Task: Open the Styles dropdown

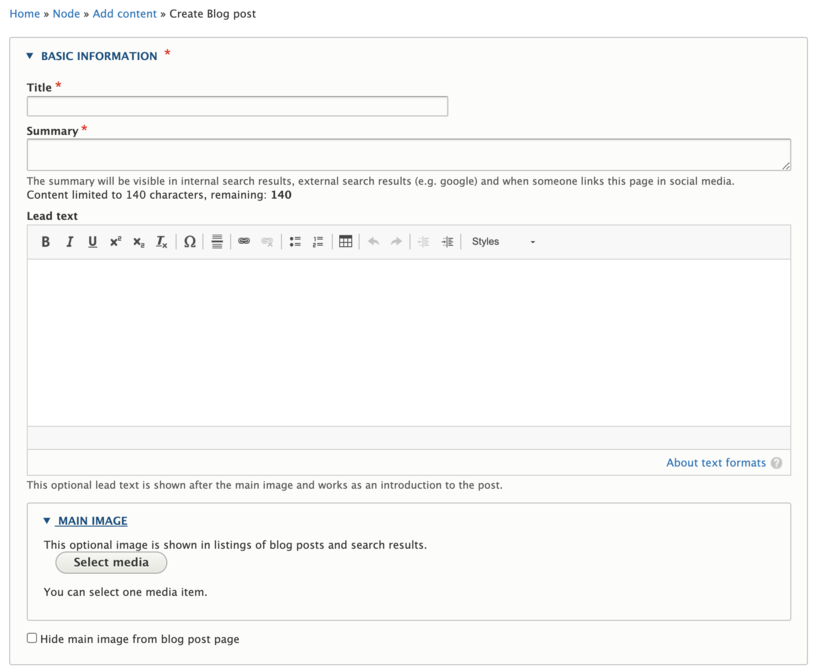Action: (503, 242)
